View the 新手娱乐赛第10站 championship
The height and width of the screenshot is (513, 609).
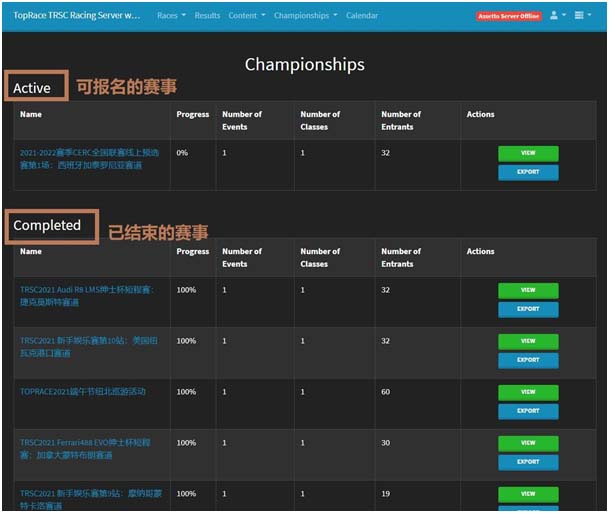tap(528, 341)
